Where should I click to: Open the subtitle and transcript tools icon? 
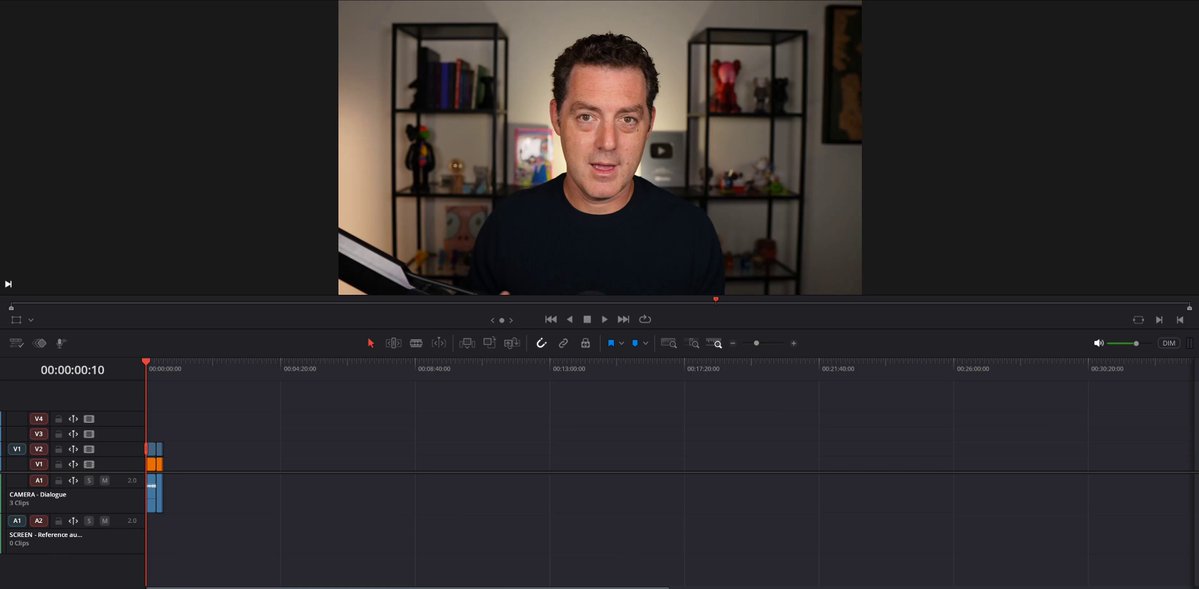point(40,343)
